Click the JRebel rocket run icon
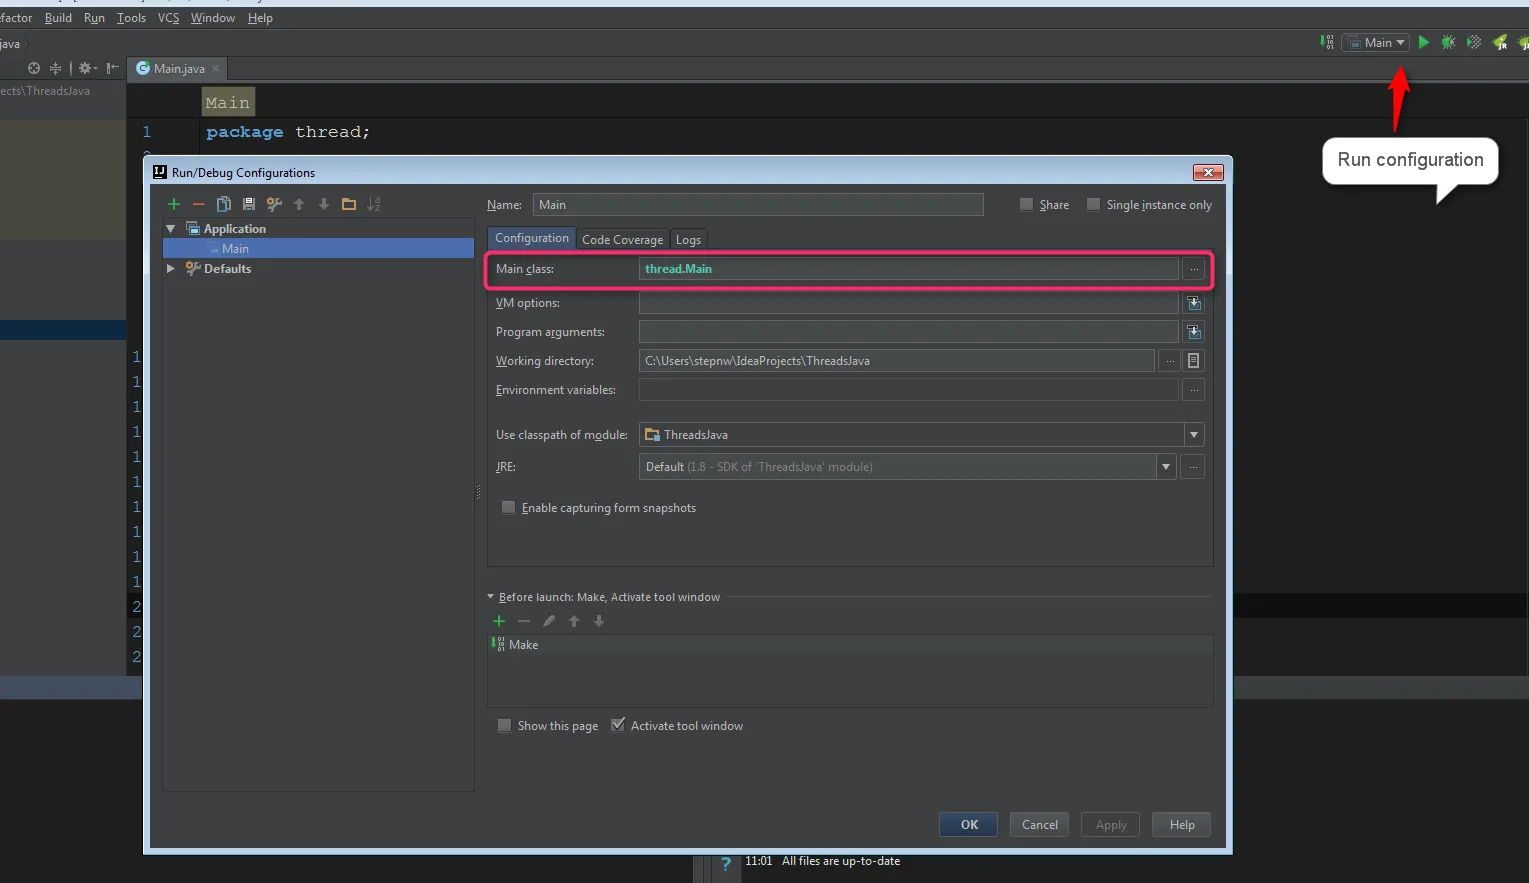Viewport: 1529px width, 883px height. coord(1500,42)
